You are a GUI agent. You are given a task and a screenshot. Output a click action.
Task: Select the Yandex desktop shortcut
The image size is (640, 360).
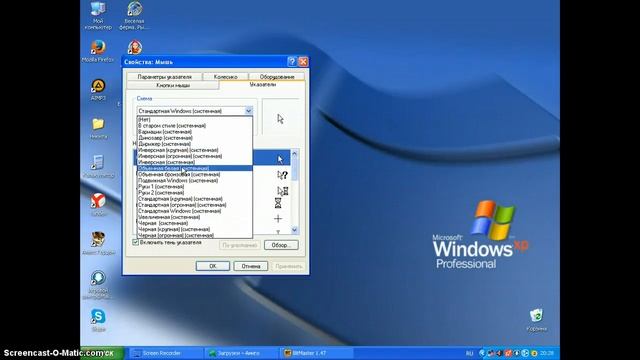[98, 204]
